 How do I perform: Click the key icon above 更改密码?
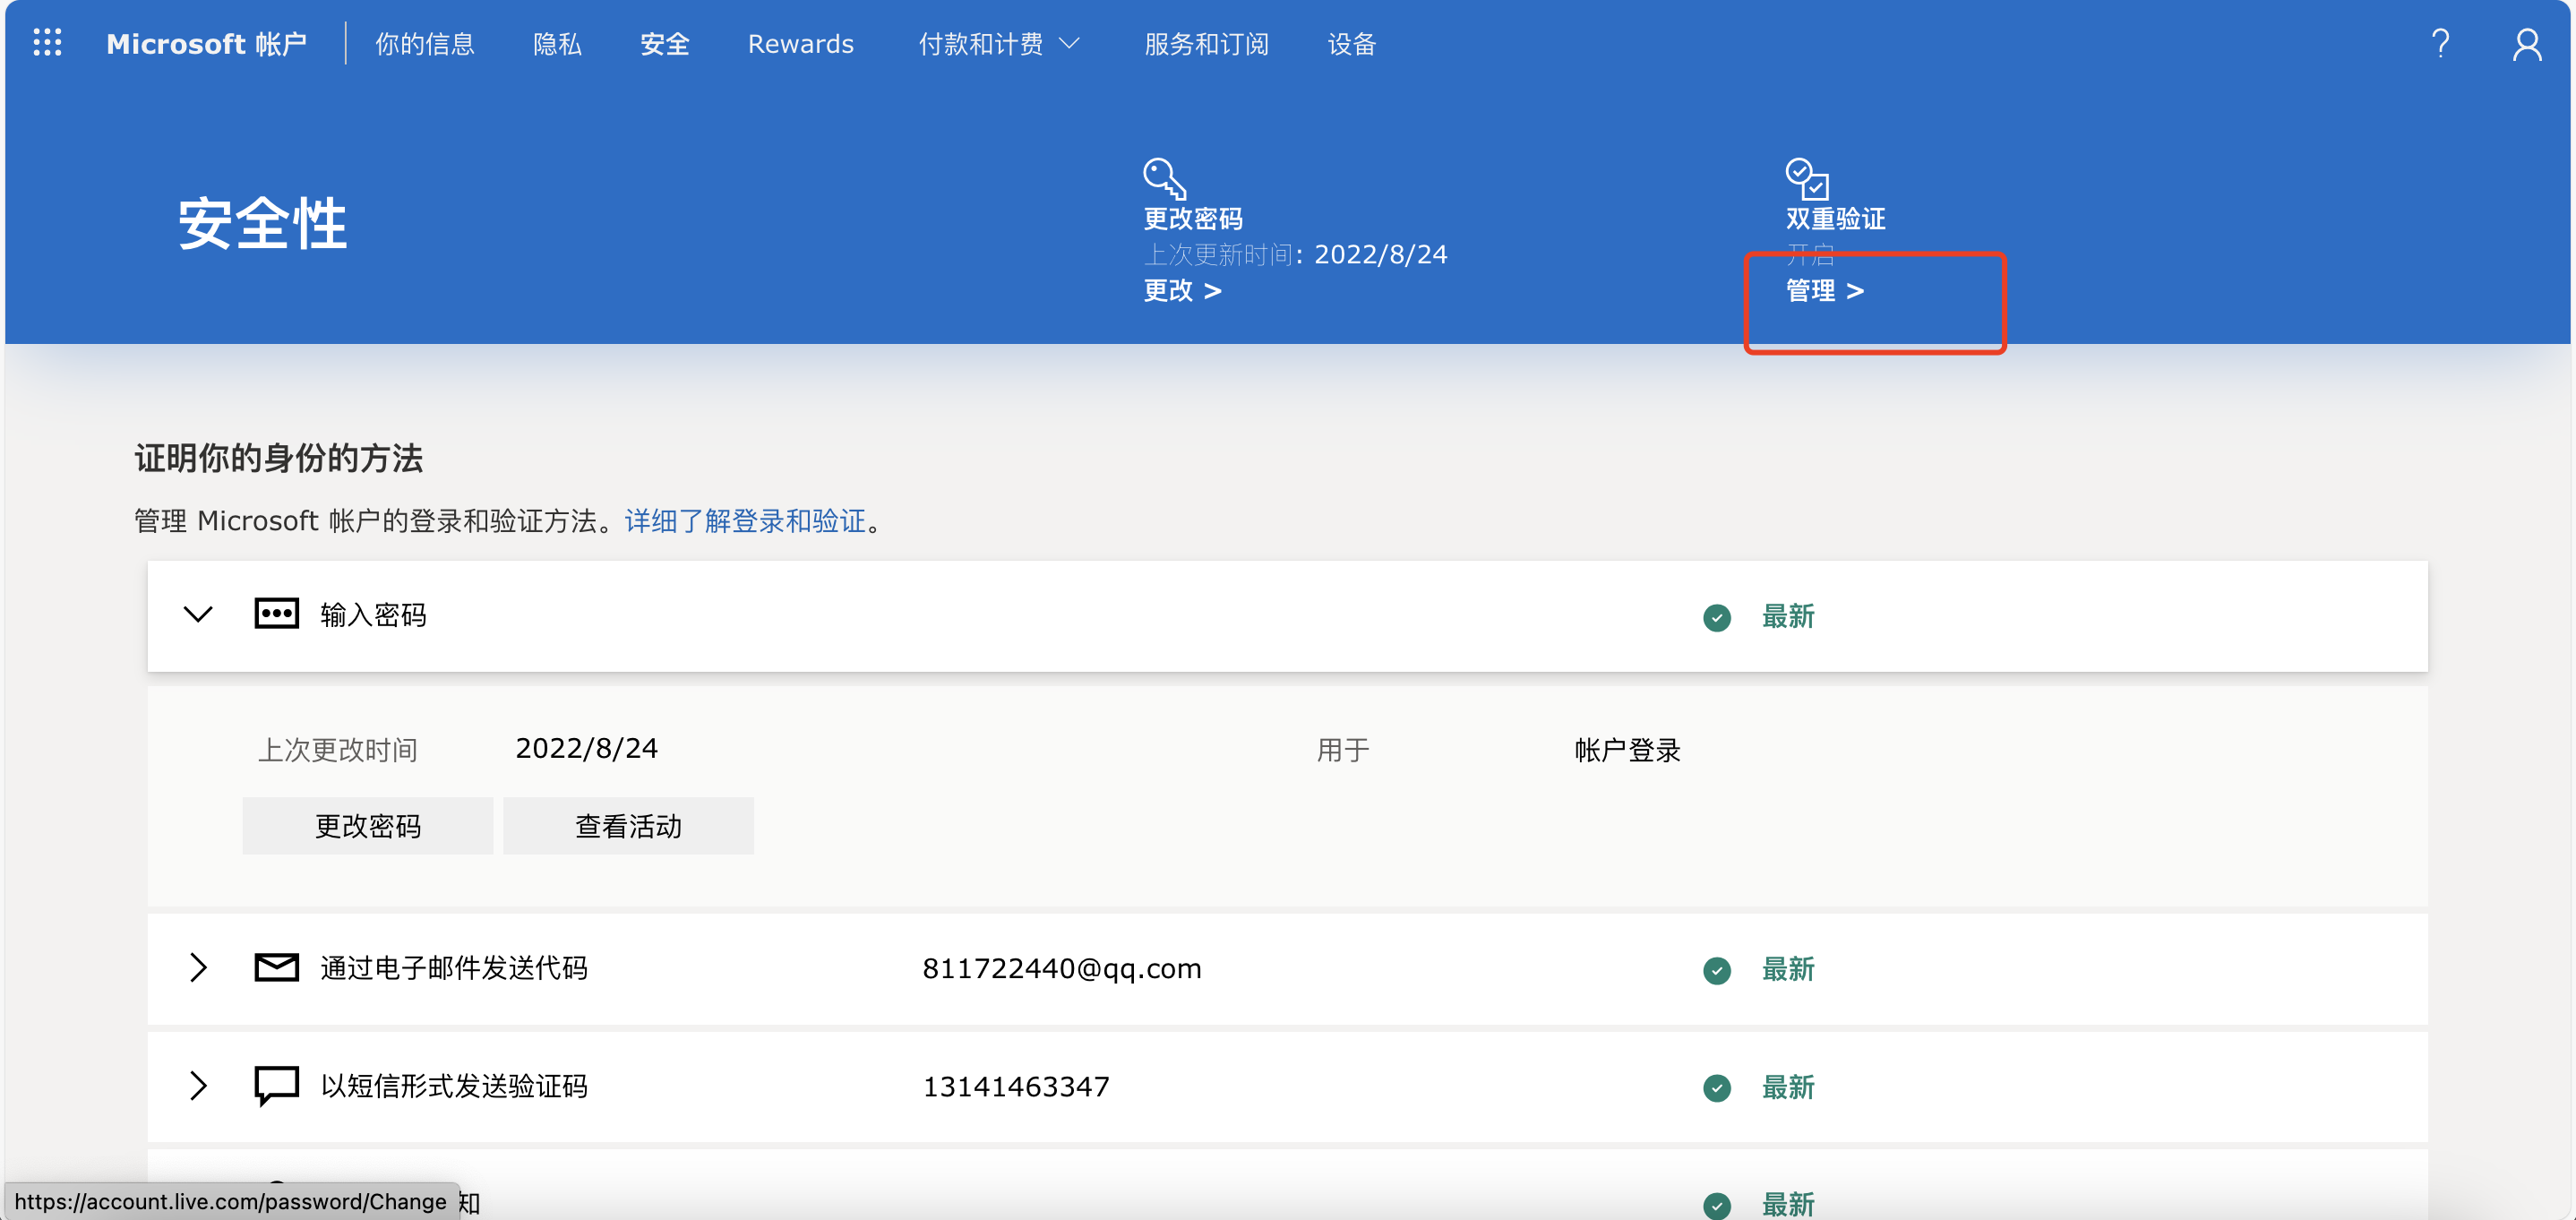pos(1164,179)
